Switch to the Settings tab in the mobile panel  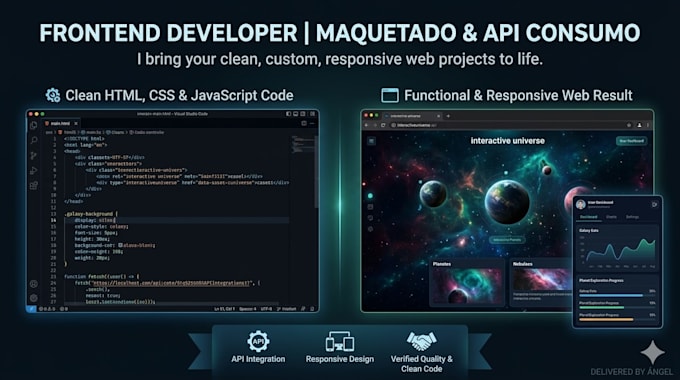point(632,217)
